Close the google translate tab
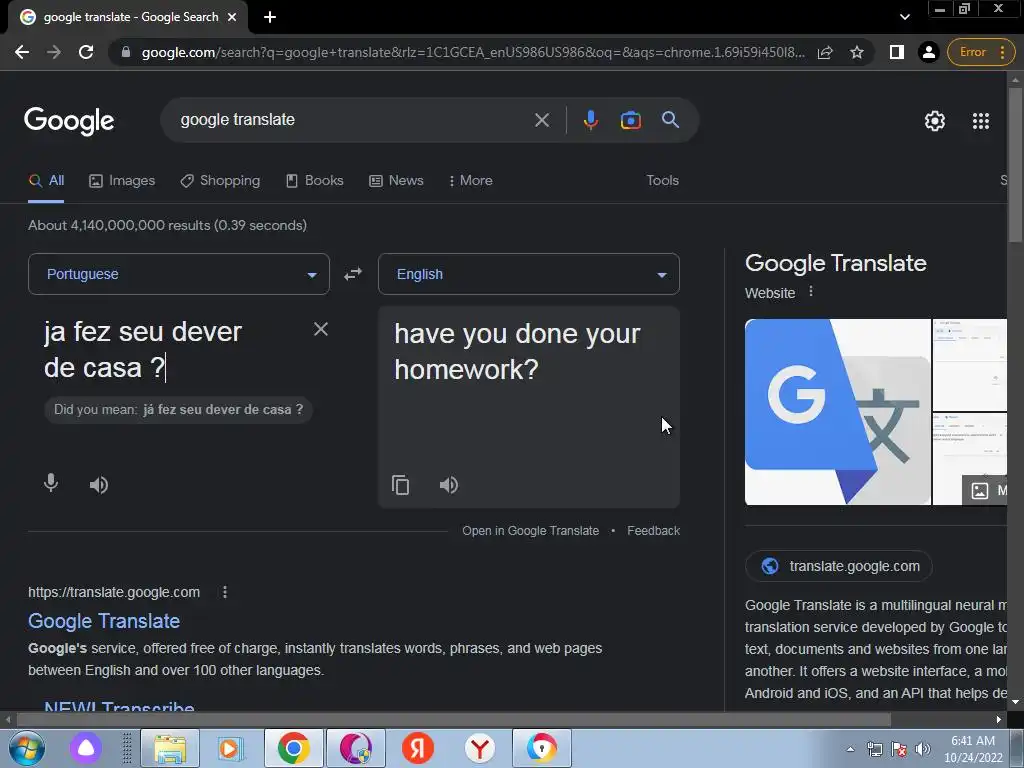The width and height of the screenshot is (1024, 768). 232,17
